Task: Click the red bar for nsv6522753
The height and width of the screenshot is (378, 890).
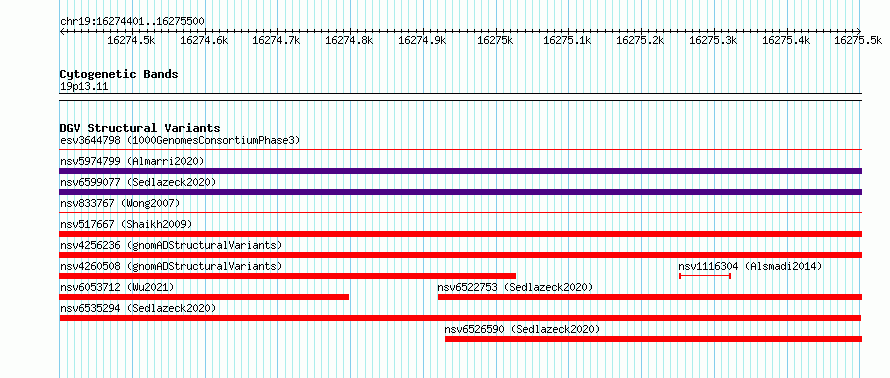Action: point(650,297)
